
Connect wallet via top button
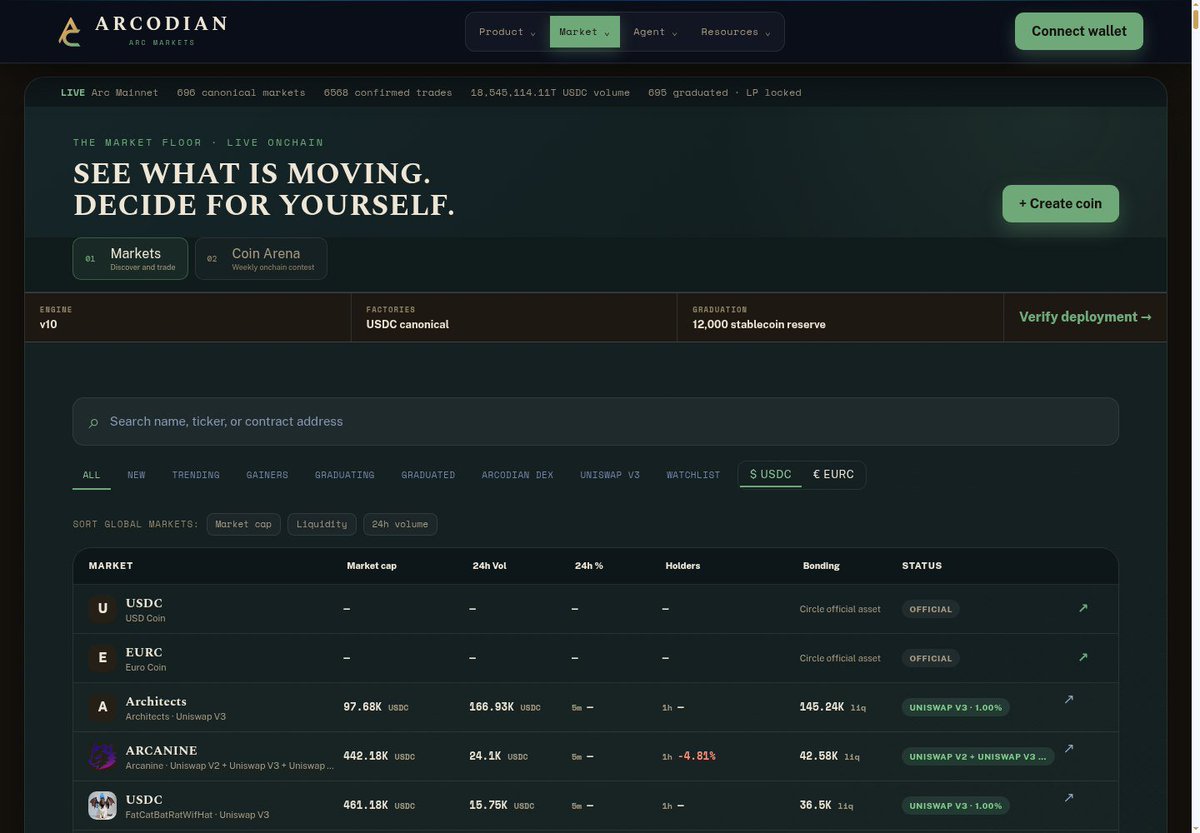pyautogui.click(x=1079, y=31)
